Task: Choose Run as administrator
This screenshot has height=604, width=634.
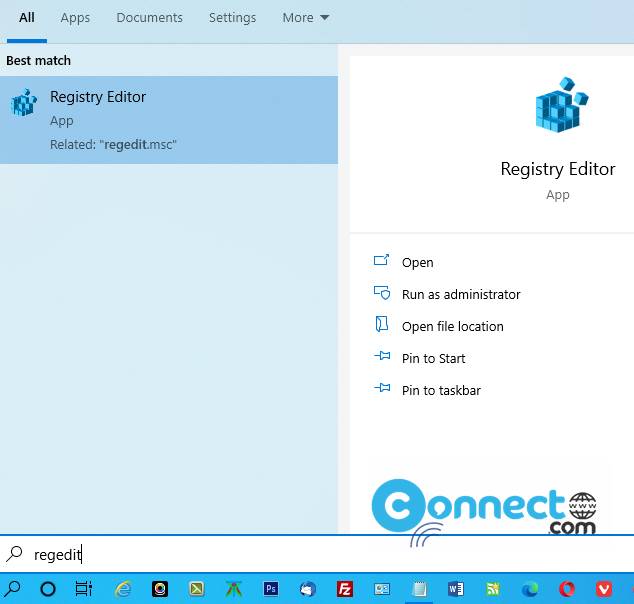Action: 461,294
